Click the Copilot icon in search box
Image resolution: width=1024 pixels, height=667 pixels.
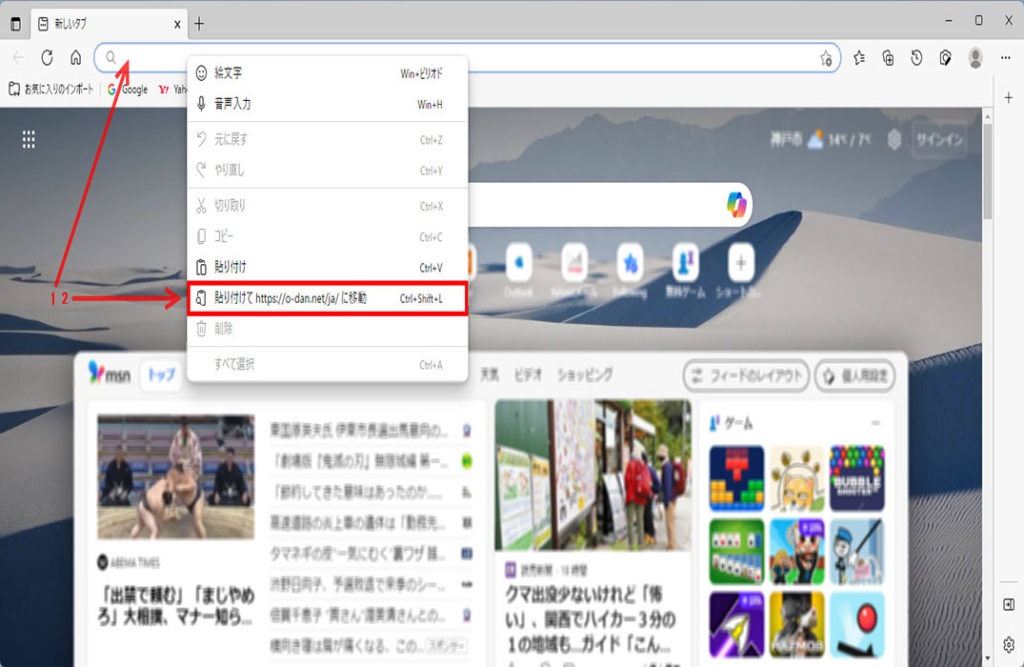736,204
